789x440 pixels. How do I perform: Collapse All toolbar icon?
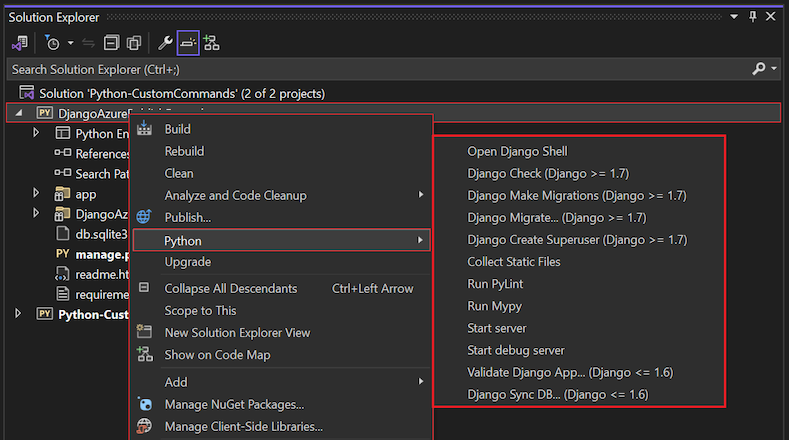111,43
